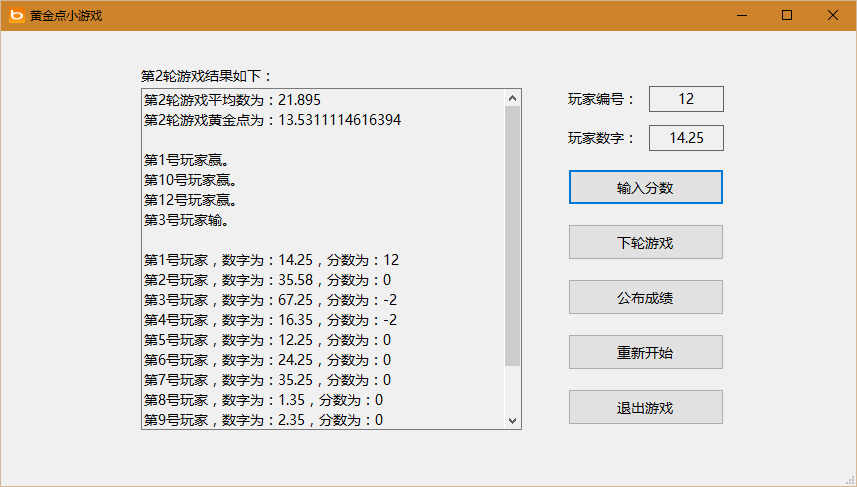Click the 玩家编号： label
This screenshot has height=487, width=857.
pos(601,99)
